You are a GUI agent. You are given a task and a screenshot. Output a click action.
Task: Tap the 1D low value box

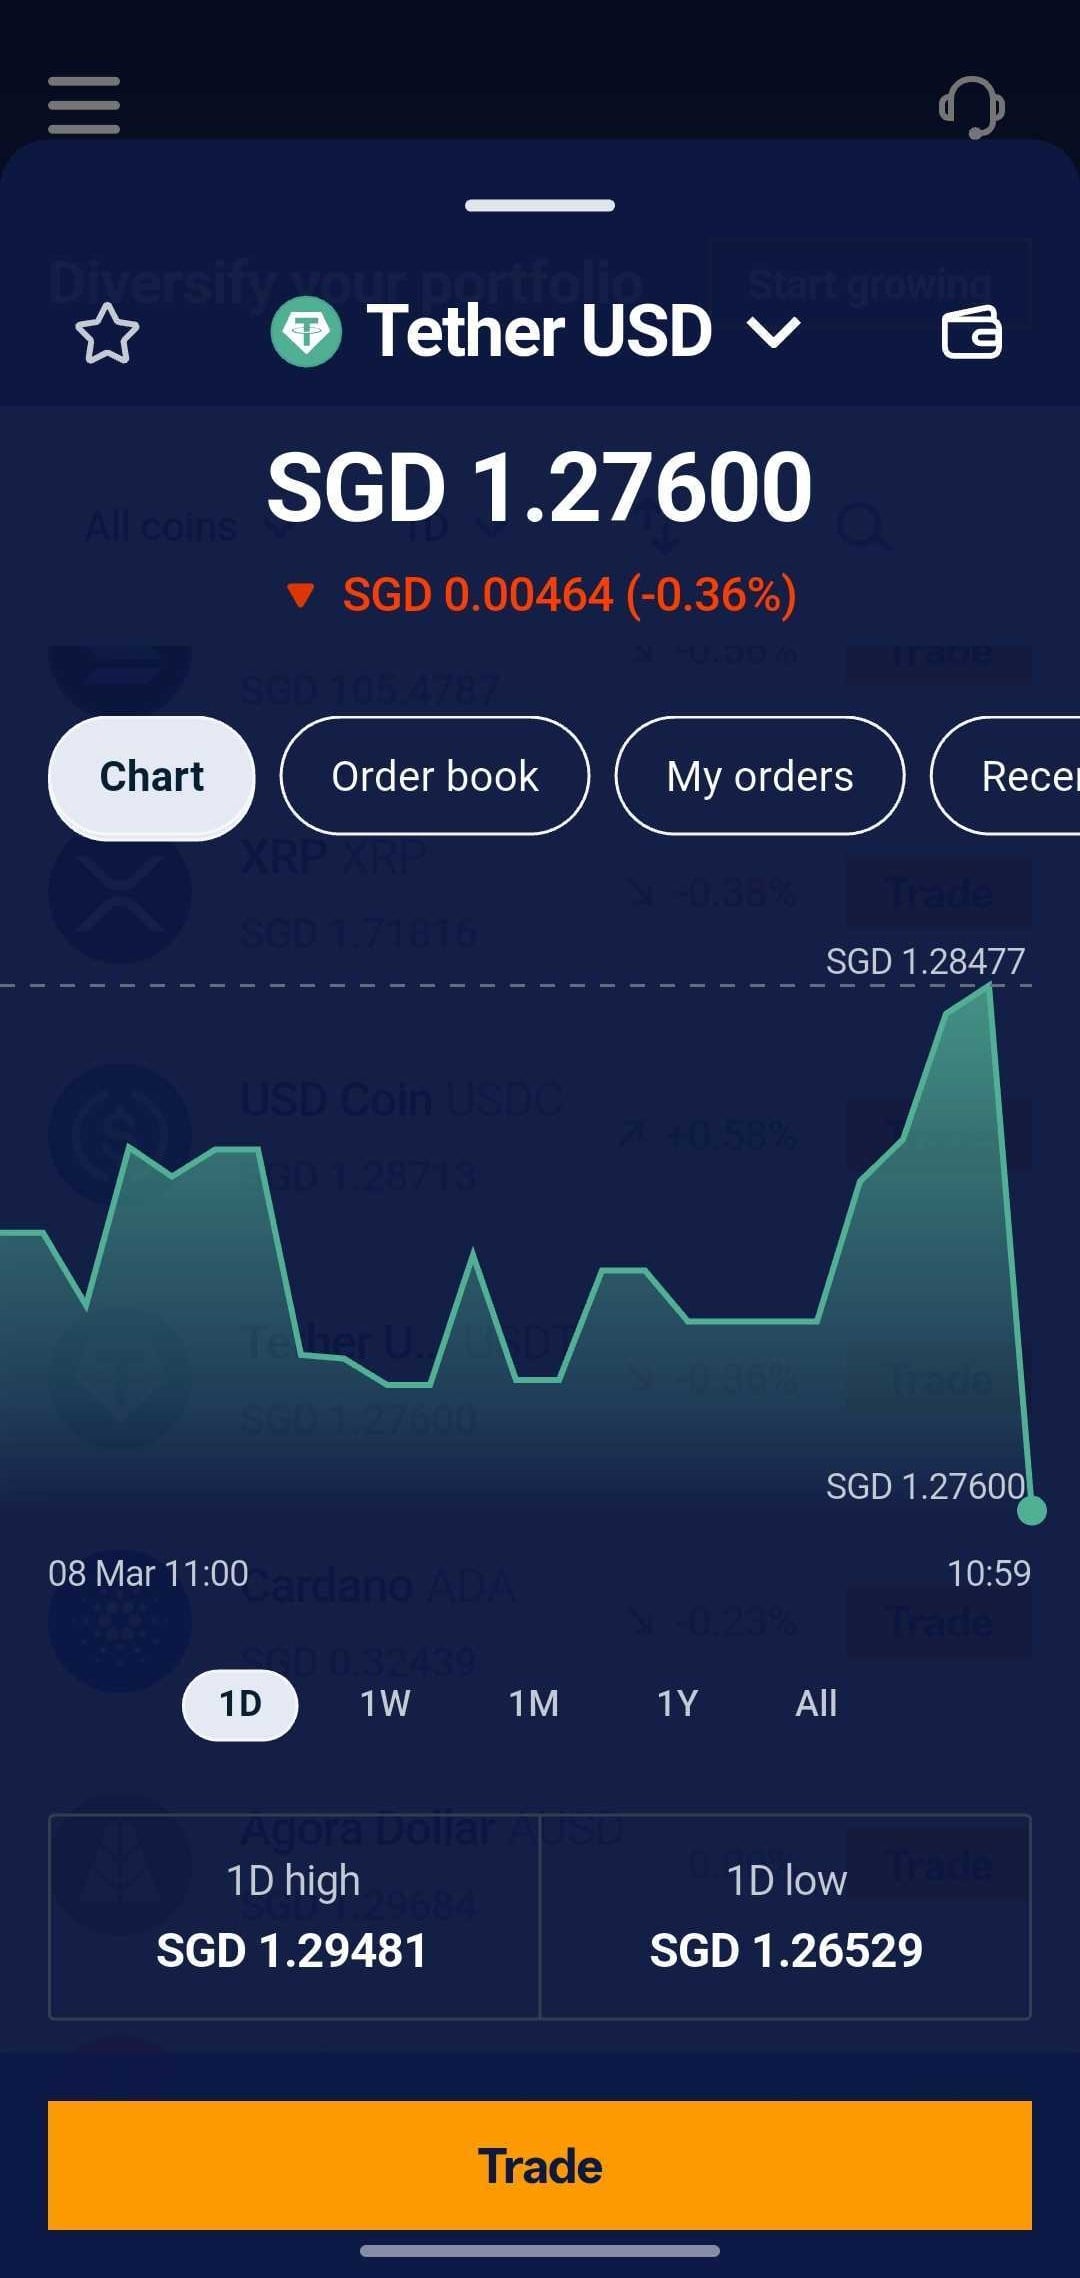pyautogui.click(x=786, y=1916)
